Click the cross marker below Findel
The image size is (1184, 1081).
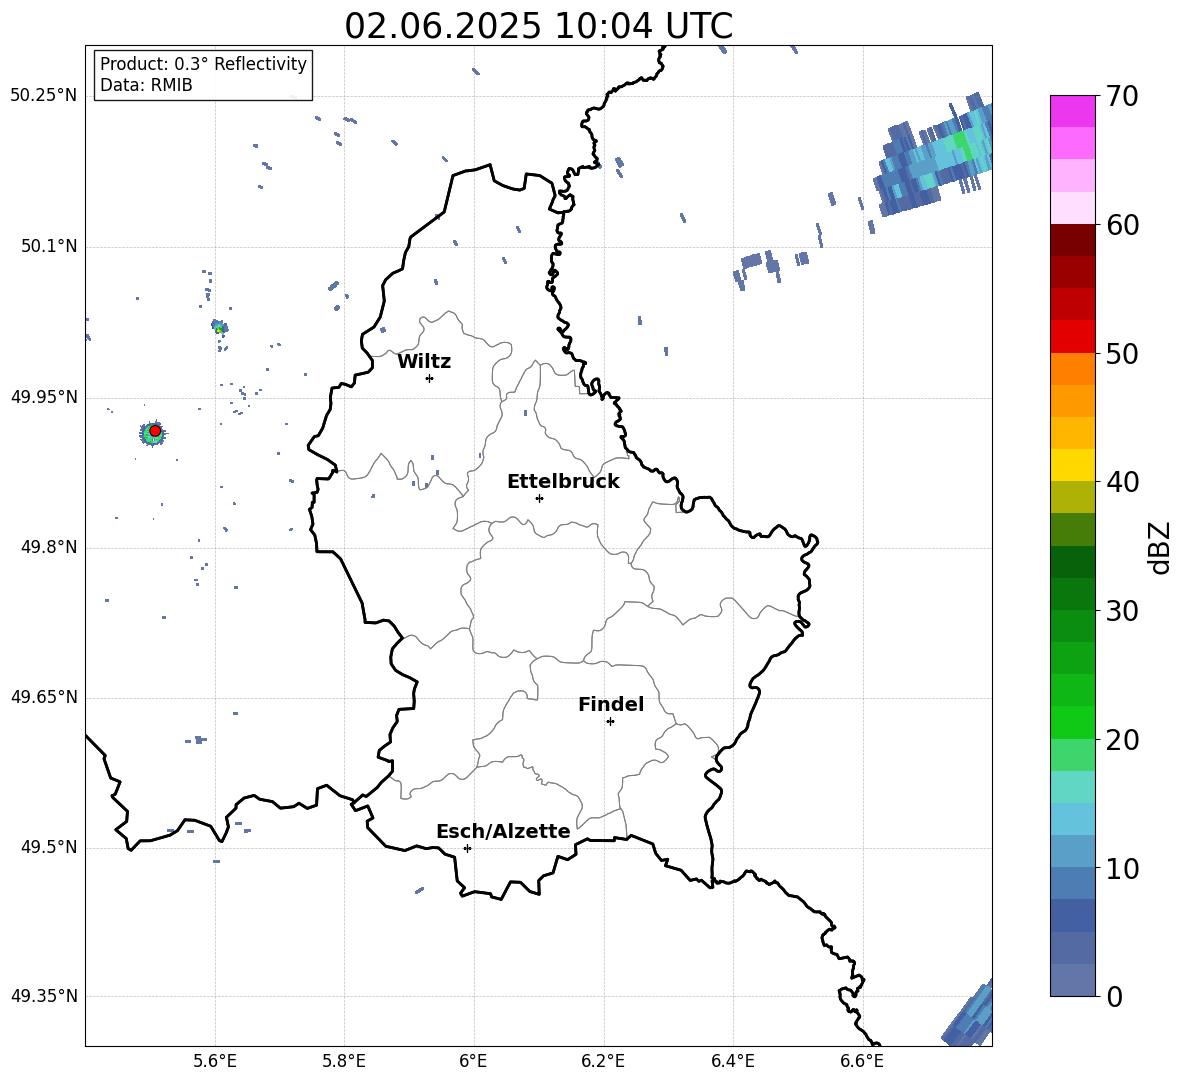610,722
